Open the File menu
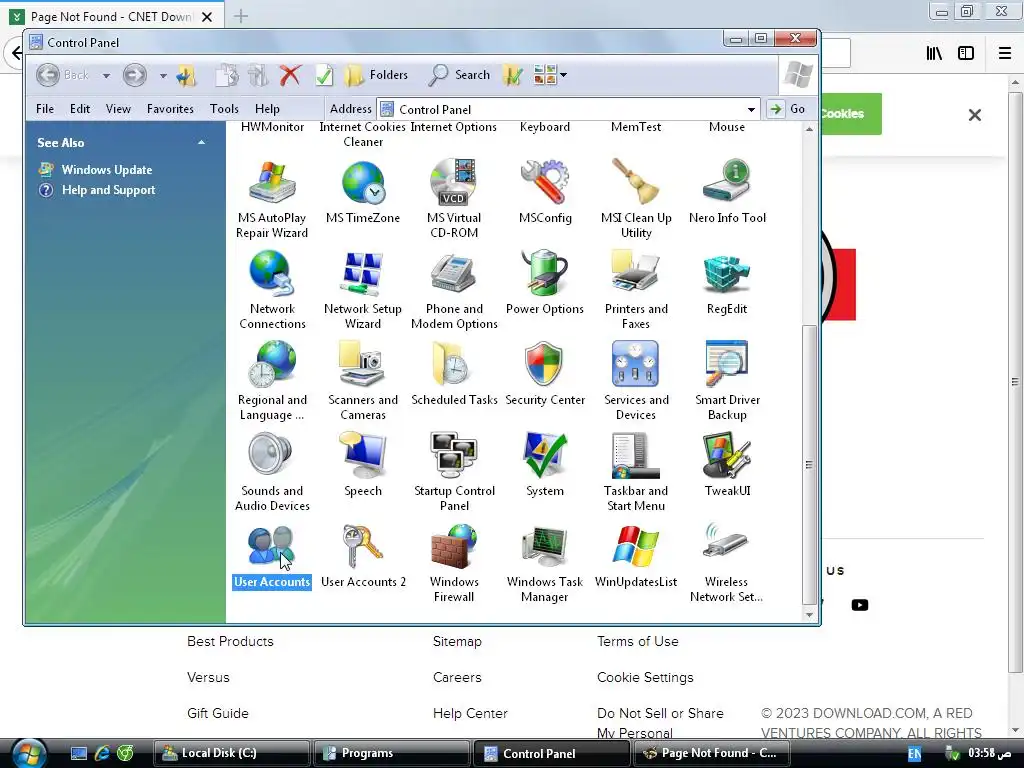Viewport: 1024px width, 768px height. pos(45,109)
